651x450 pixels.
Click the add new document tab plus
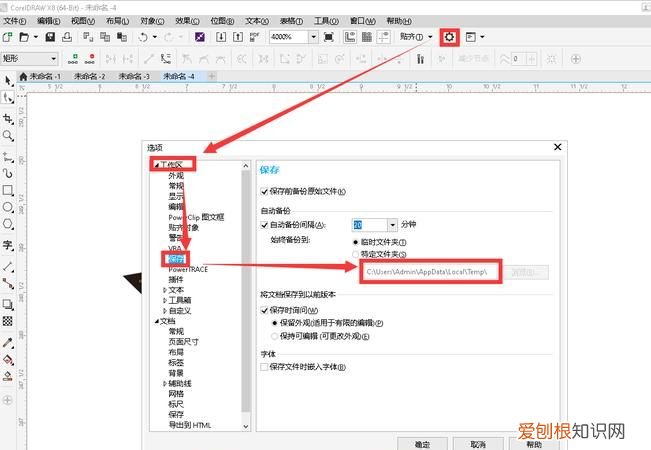click(x=212, y=76)
